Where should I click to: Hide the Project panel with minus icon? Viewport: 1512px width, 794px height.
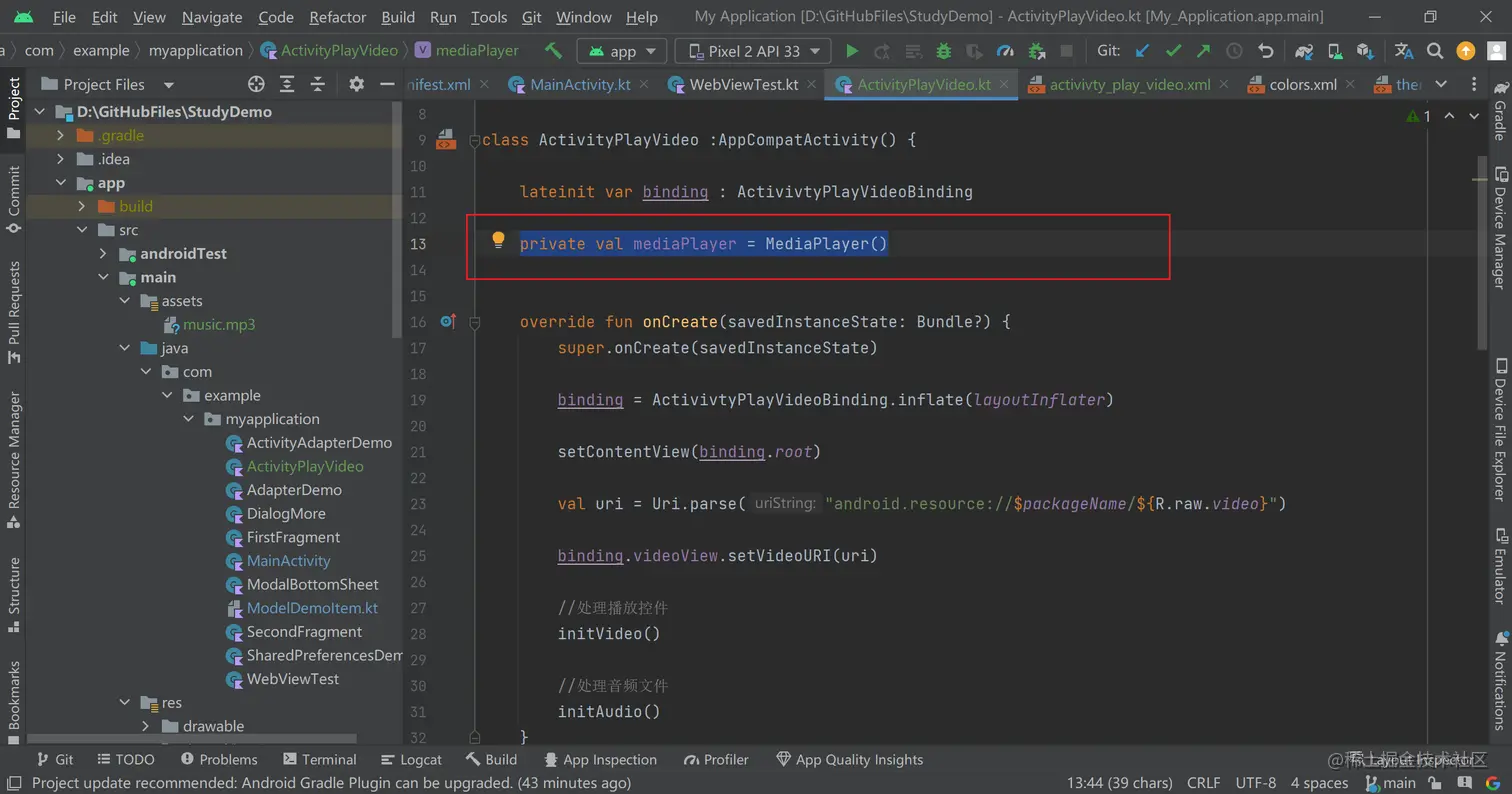[387, 84]
